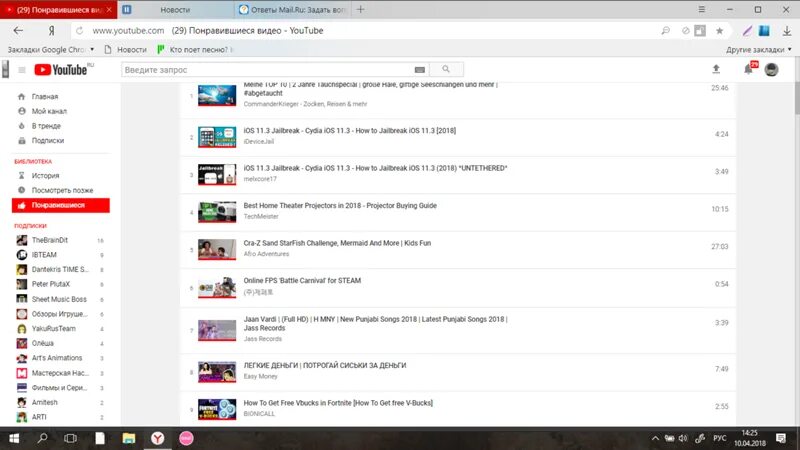Switch to 'Ответы Mail.Ru' browser tab
The width and height of the screenshot is (800, 450).
tap(293, 10)
